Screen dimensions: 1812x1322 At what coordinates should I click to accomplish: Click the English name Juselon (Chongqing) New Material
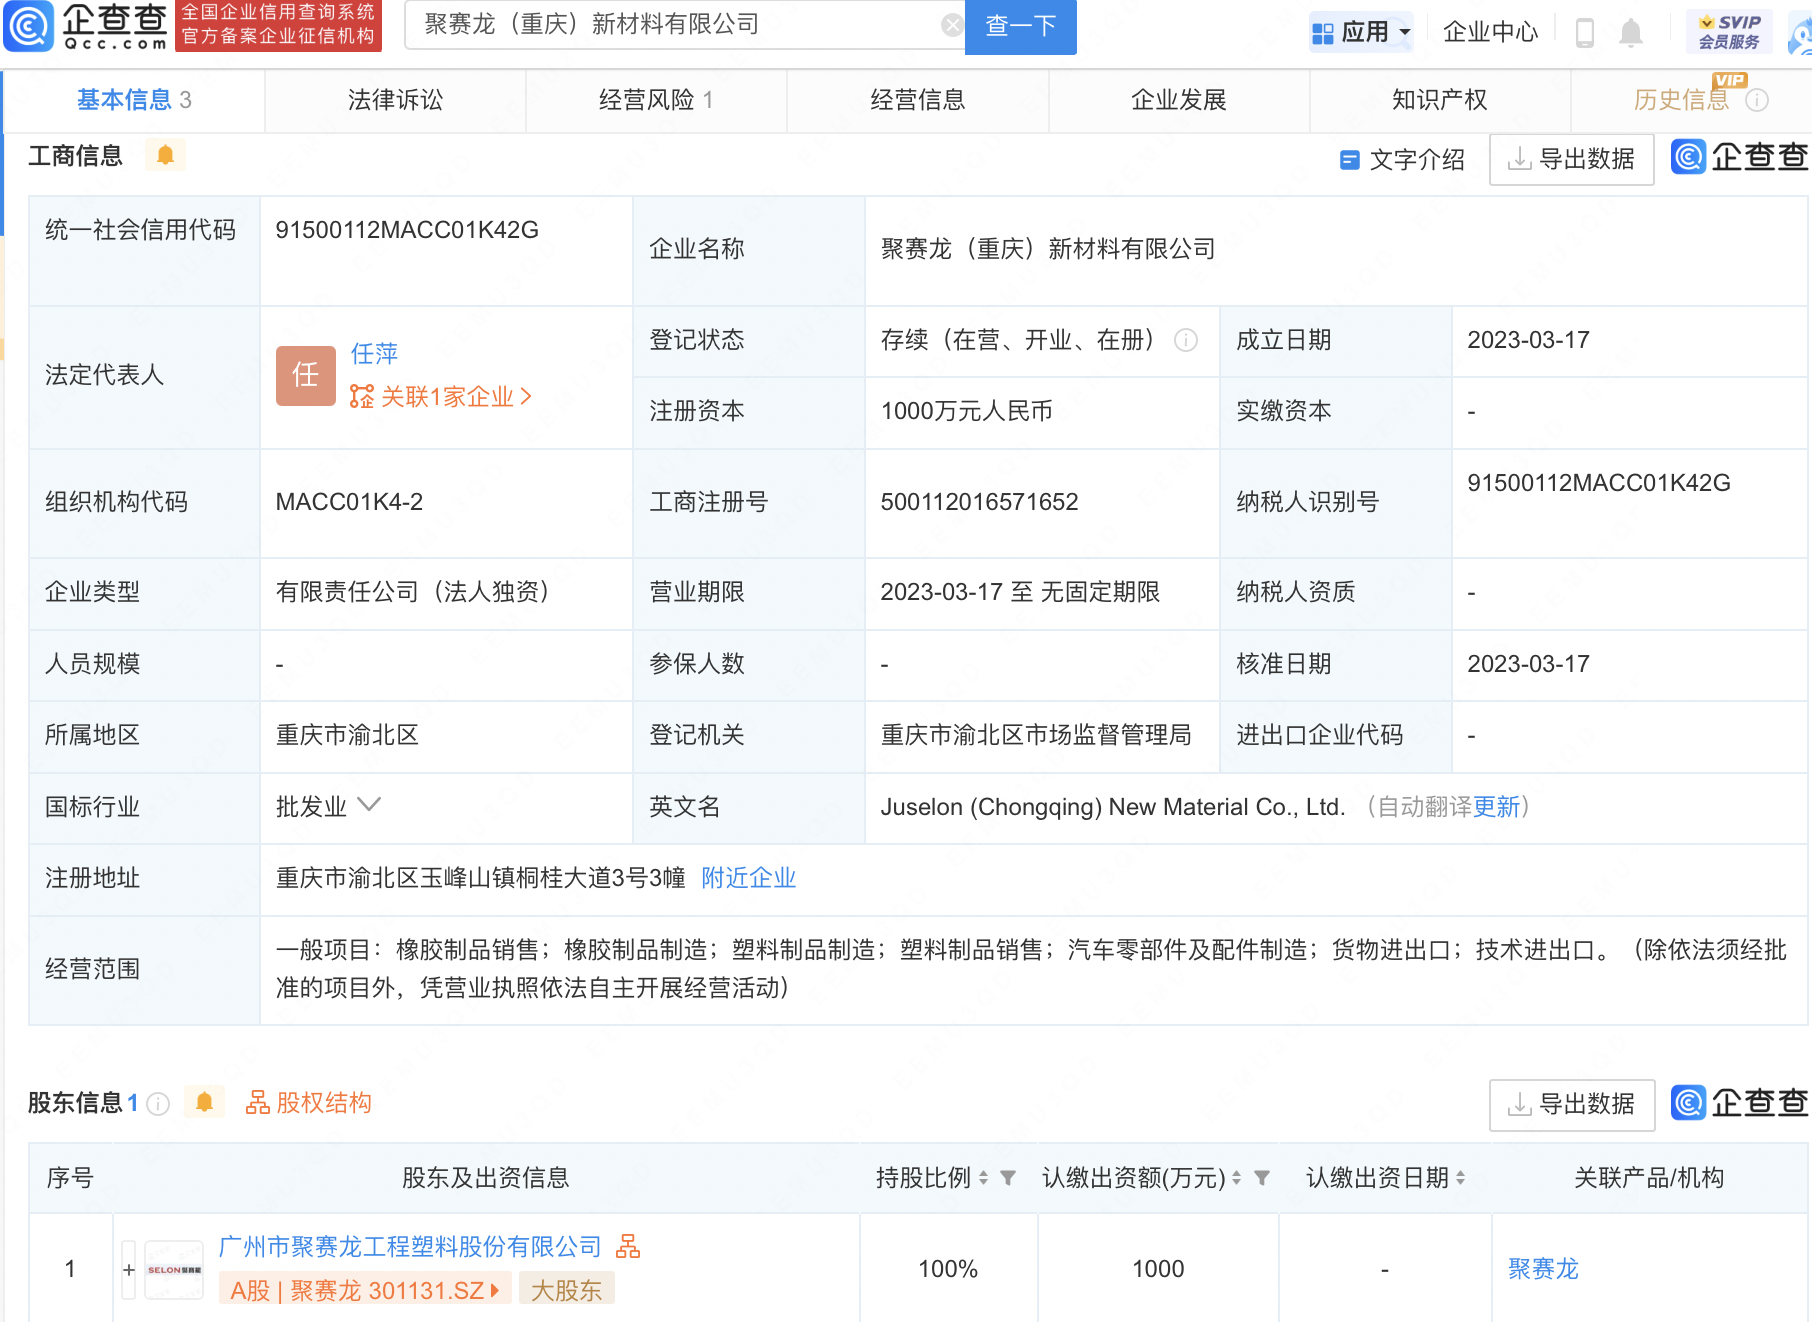click(x=1112, y=807)
